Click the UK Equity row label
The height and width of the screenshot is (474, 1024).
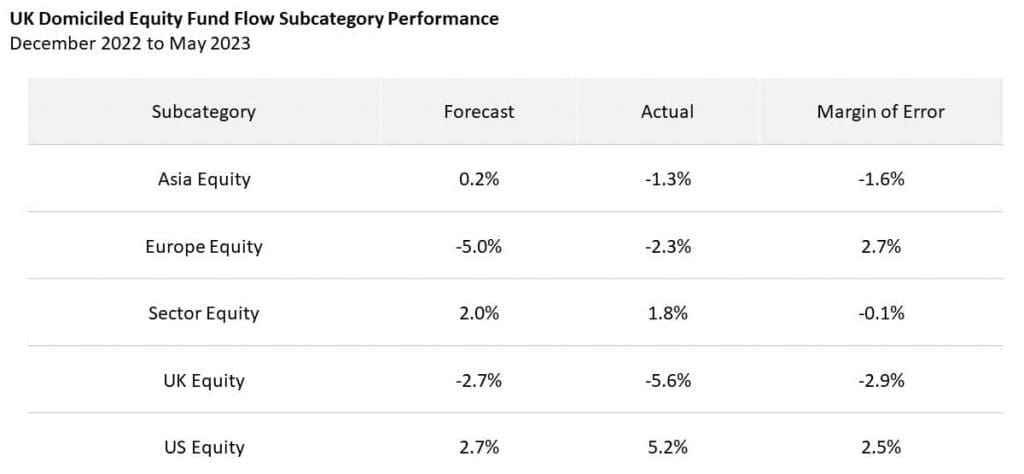pos(204,380)
